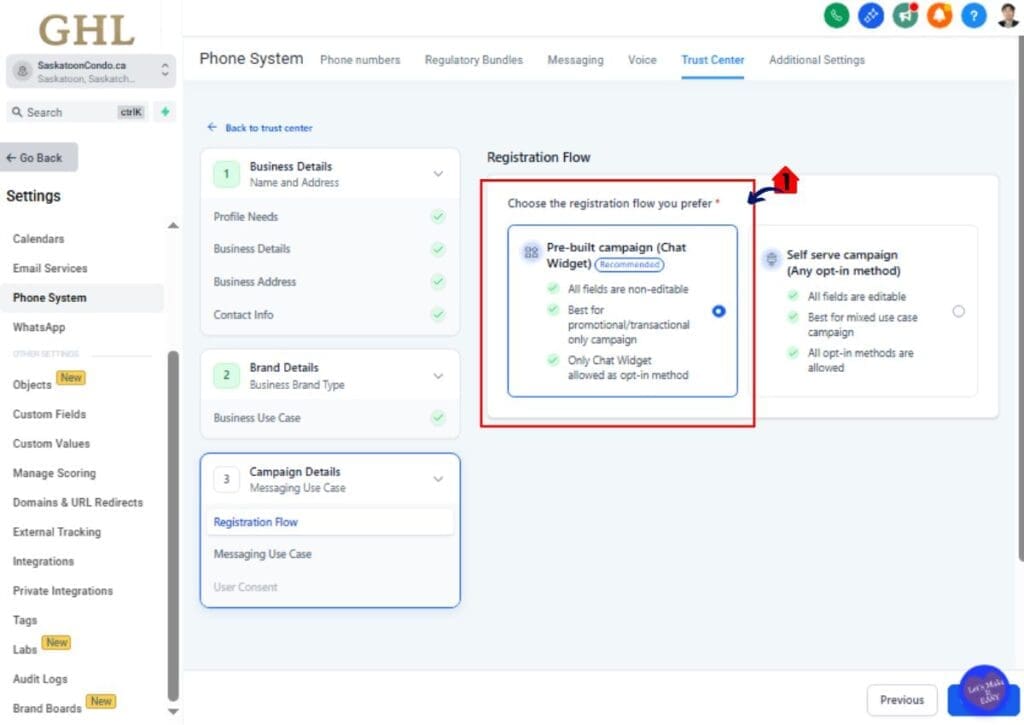Open the announcements megaphone icon
The width and height of the screenshot is (1024, 725).
[x=905, y=16]
